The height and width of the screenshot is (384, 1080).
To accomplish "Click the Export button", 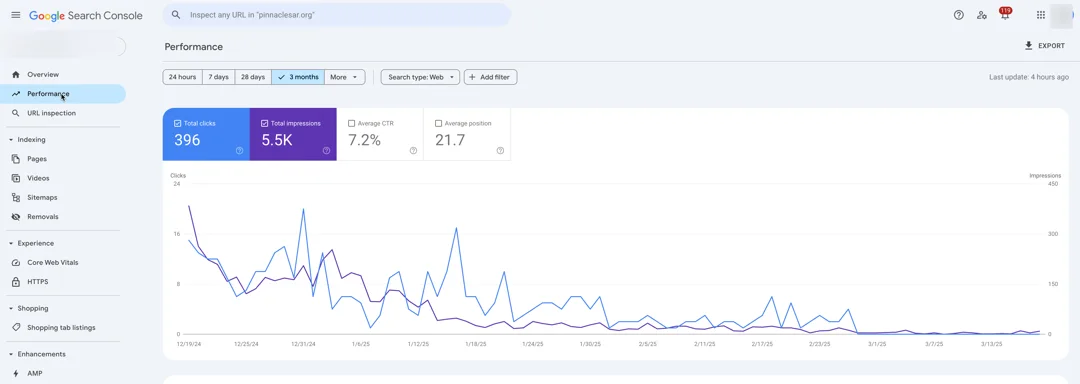I will (x=1044, y=46).
